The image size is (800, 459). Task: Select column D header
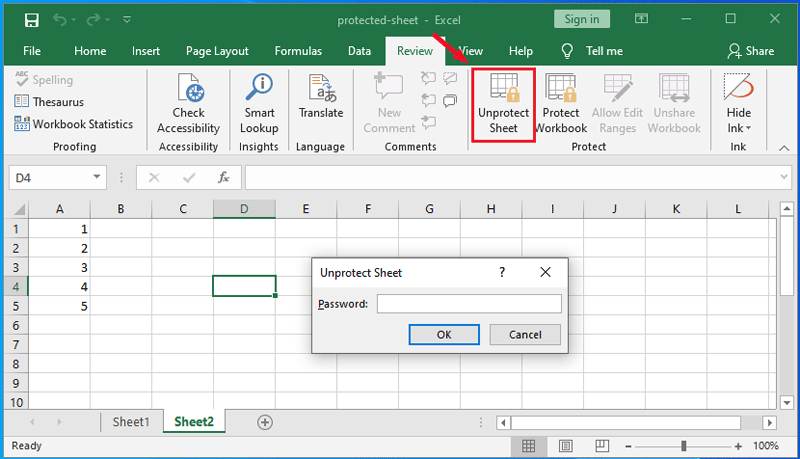[x=244, y=209]
